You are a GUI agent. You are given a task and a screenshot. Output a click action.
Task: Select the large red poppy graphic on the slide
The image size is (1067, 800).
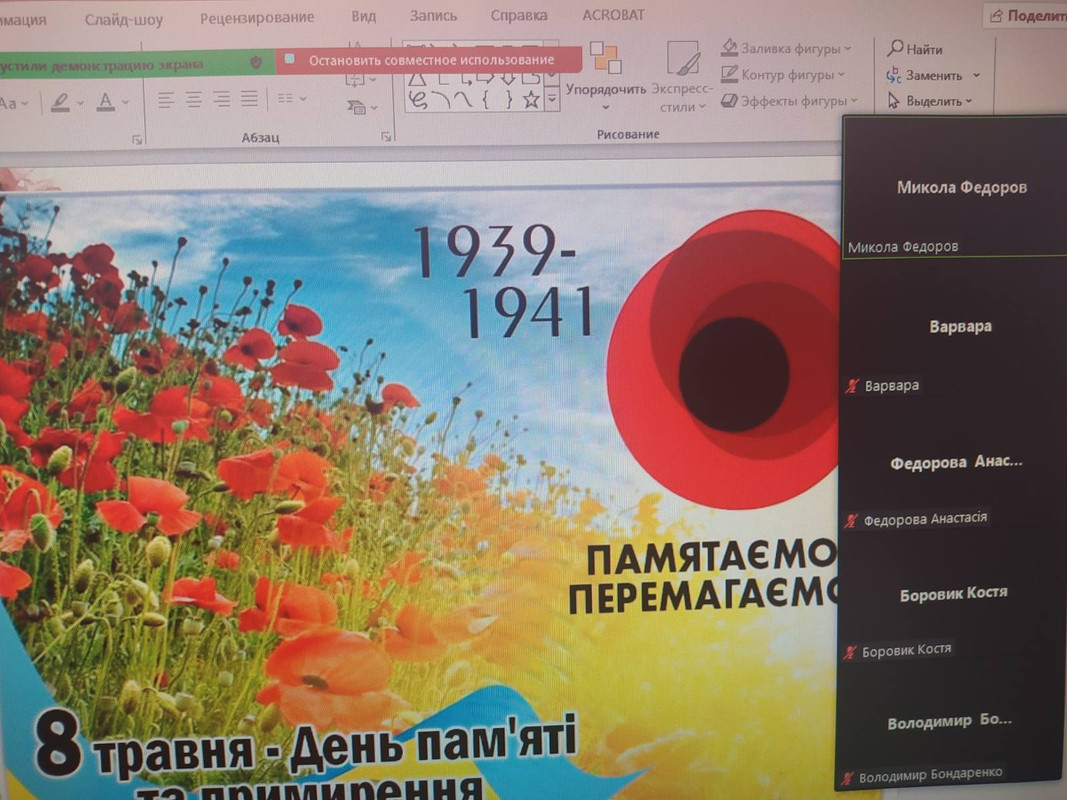click(723, 359)
